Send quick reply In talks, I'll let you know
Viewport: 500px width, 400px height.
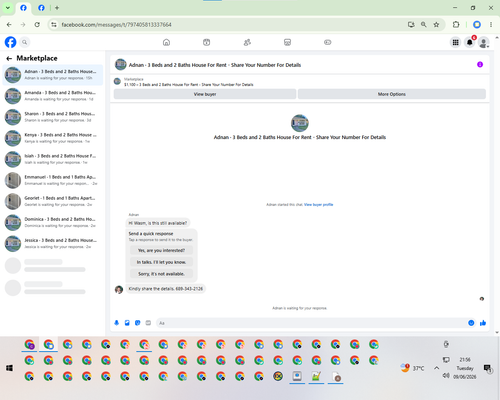[161, 262]
